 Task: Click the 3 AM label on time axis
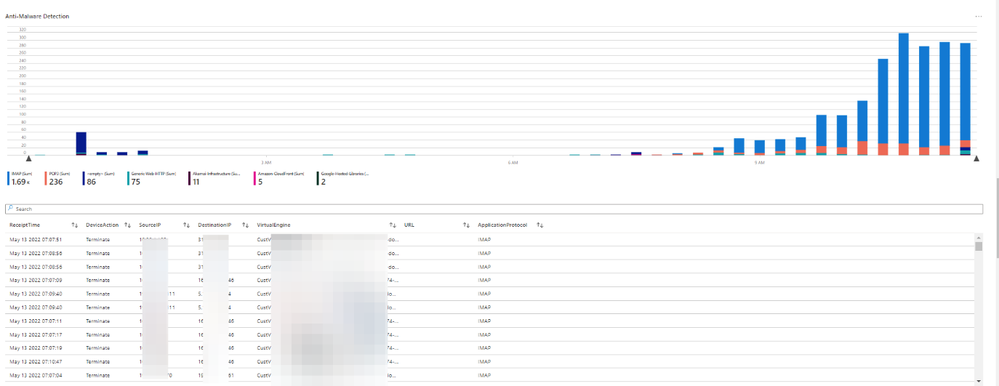click(x=266, y=163)
